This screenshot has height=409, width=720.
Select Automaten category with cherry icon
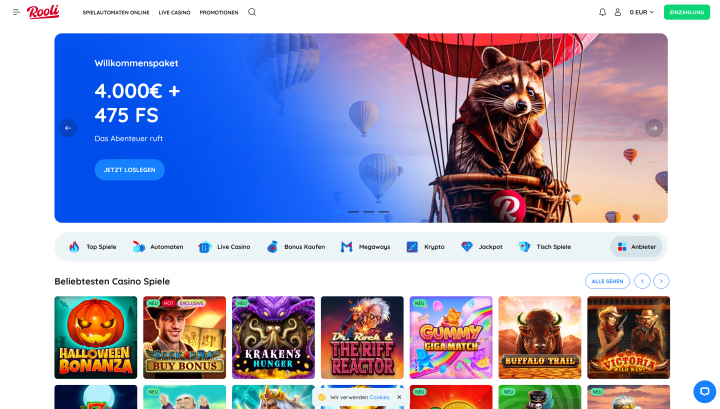pyautogui.click(x=158, y=247)
